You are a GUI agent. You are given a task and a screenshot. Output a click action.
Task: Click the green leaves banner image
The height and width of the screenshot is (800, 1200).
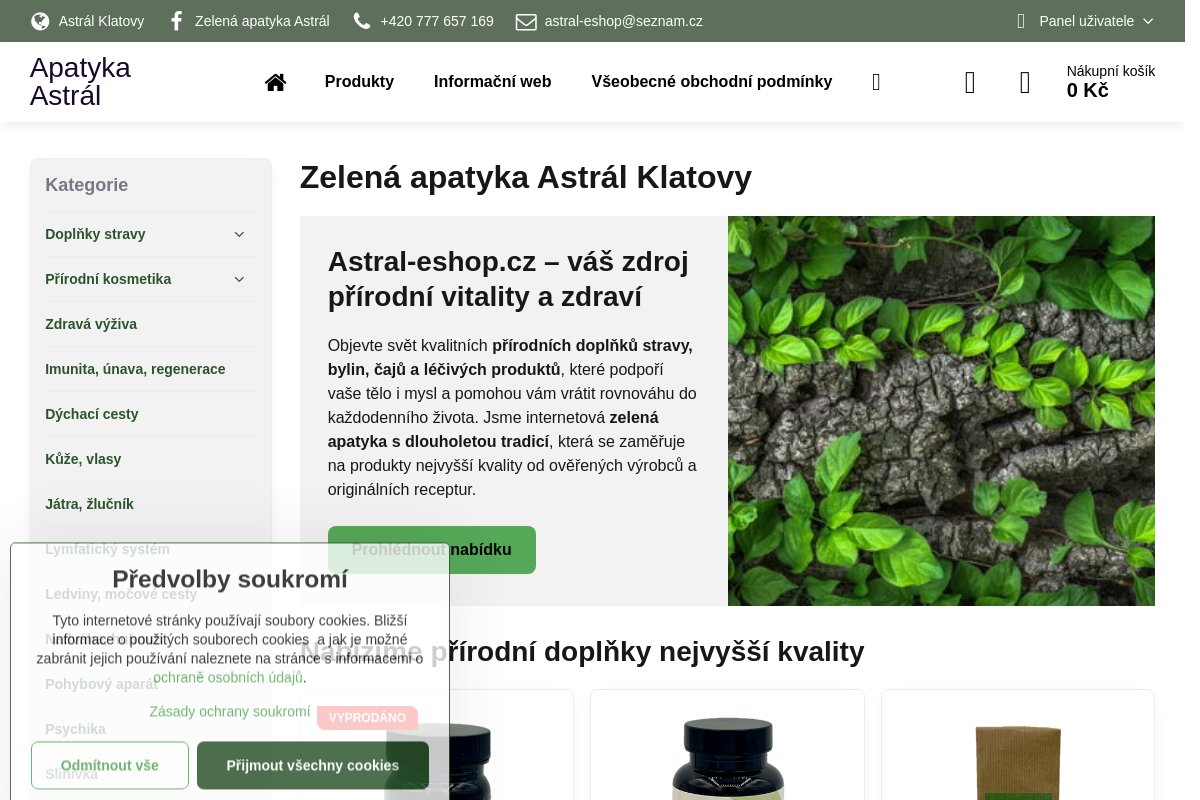[941, 411]
